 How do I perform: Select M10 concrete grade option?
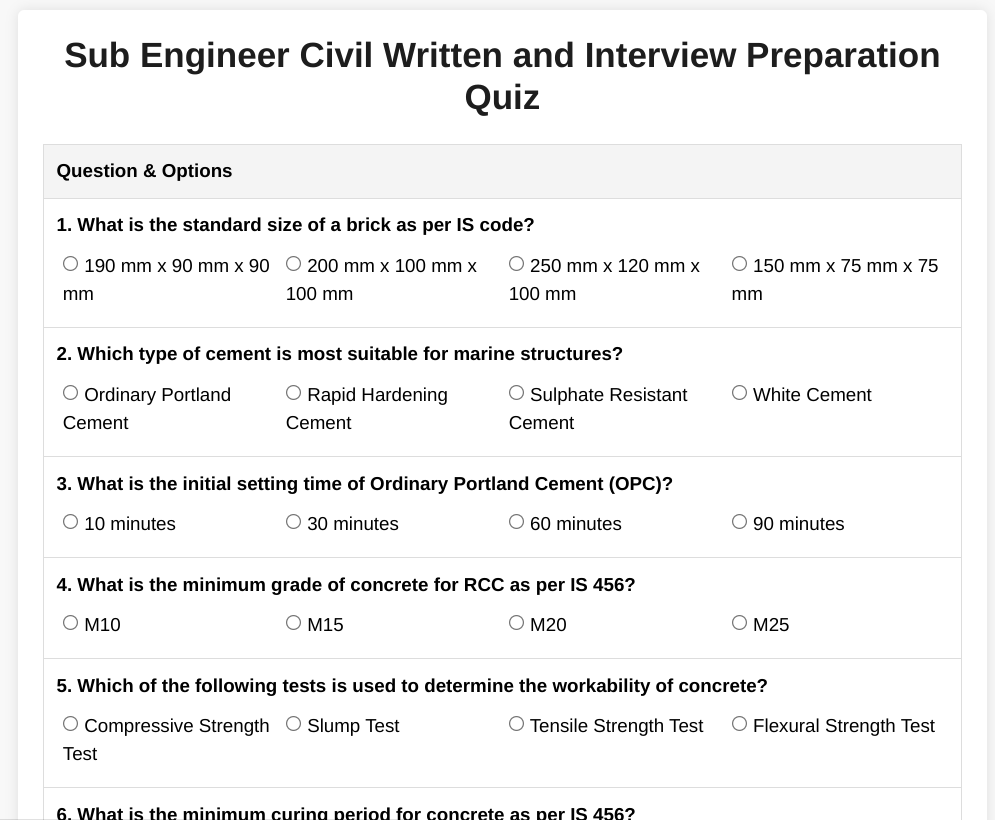click(x=70, y=622)
